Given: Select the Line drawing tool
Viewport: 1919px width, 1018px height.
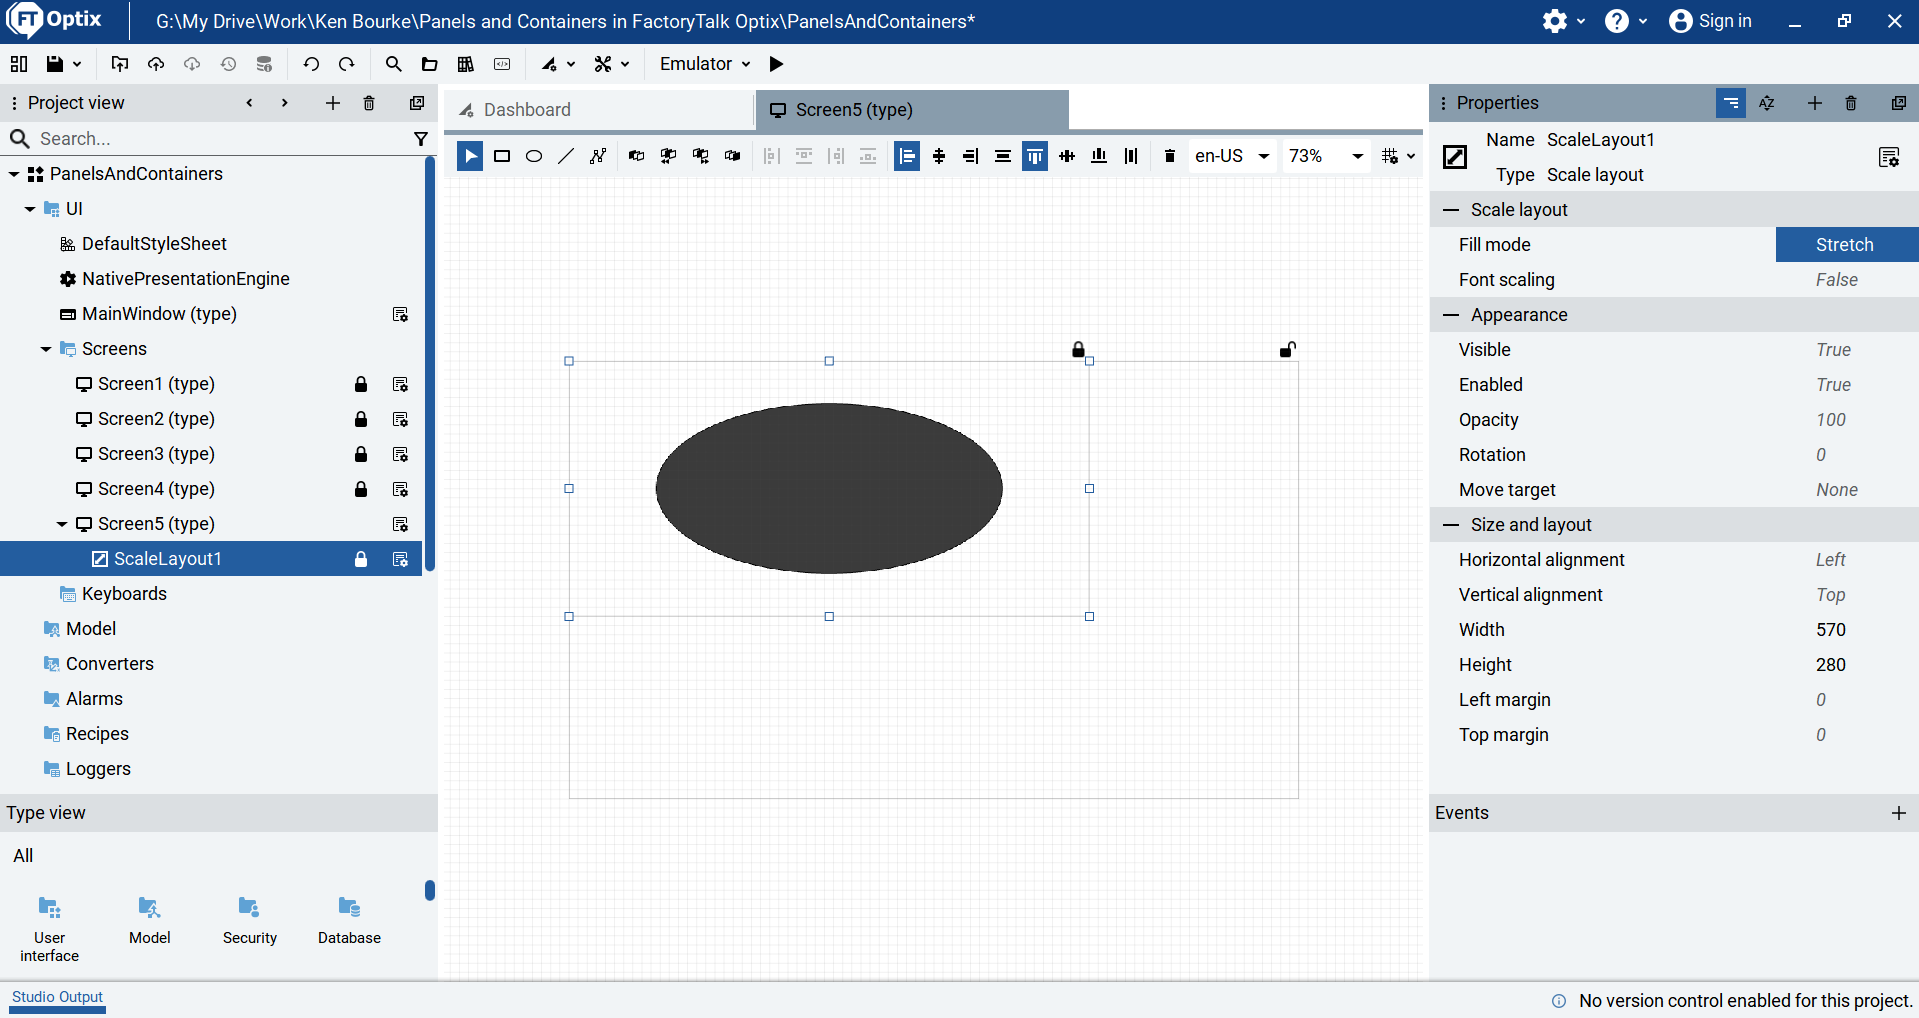Looking at the screenshot, I should pos(566,156).
